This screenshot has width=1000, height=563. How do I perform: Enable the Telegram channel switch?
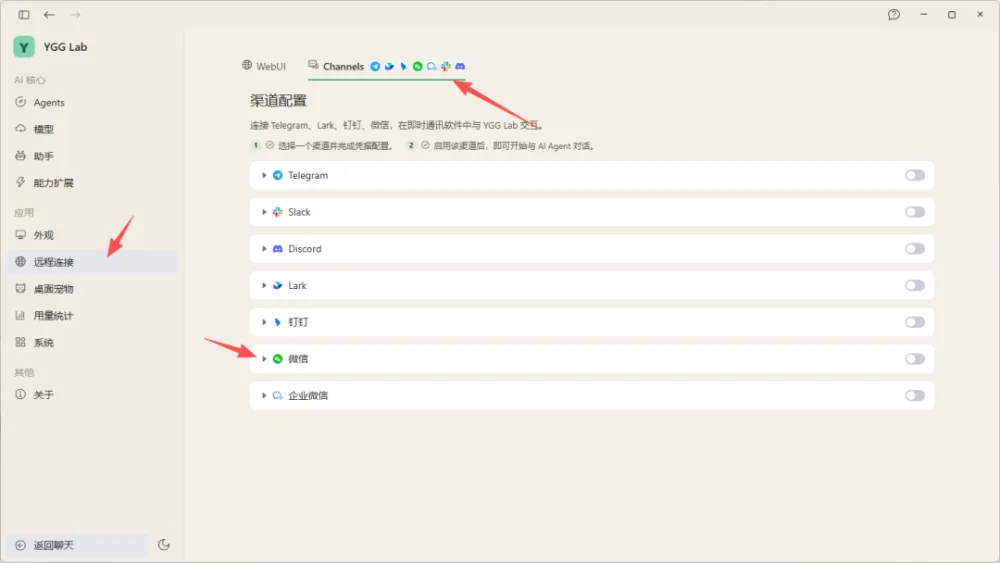pos(915,175)
